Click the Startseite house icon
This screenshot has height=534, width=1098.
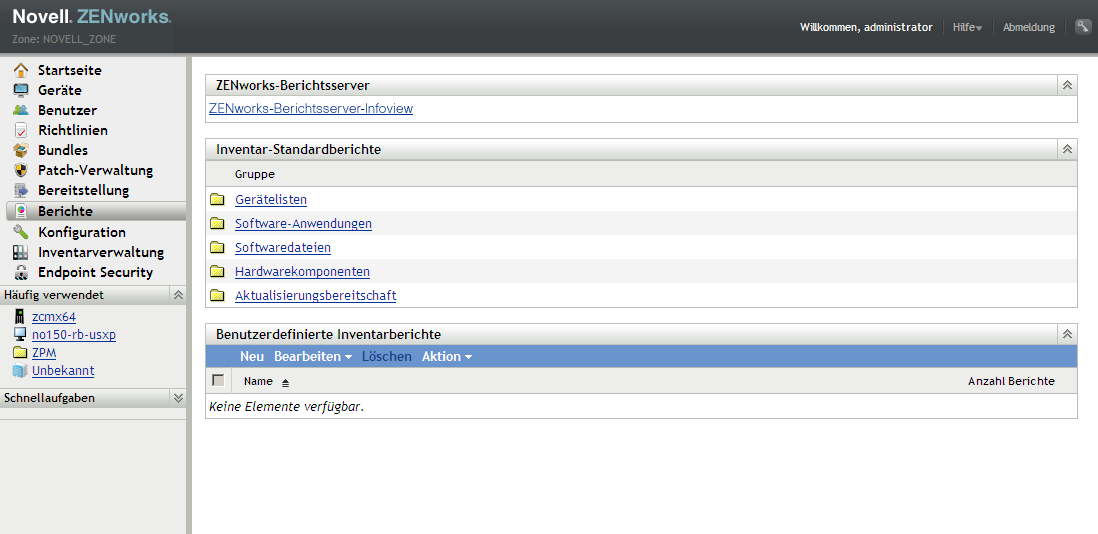pyautogui.click(x=20, y=70)
